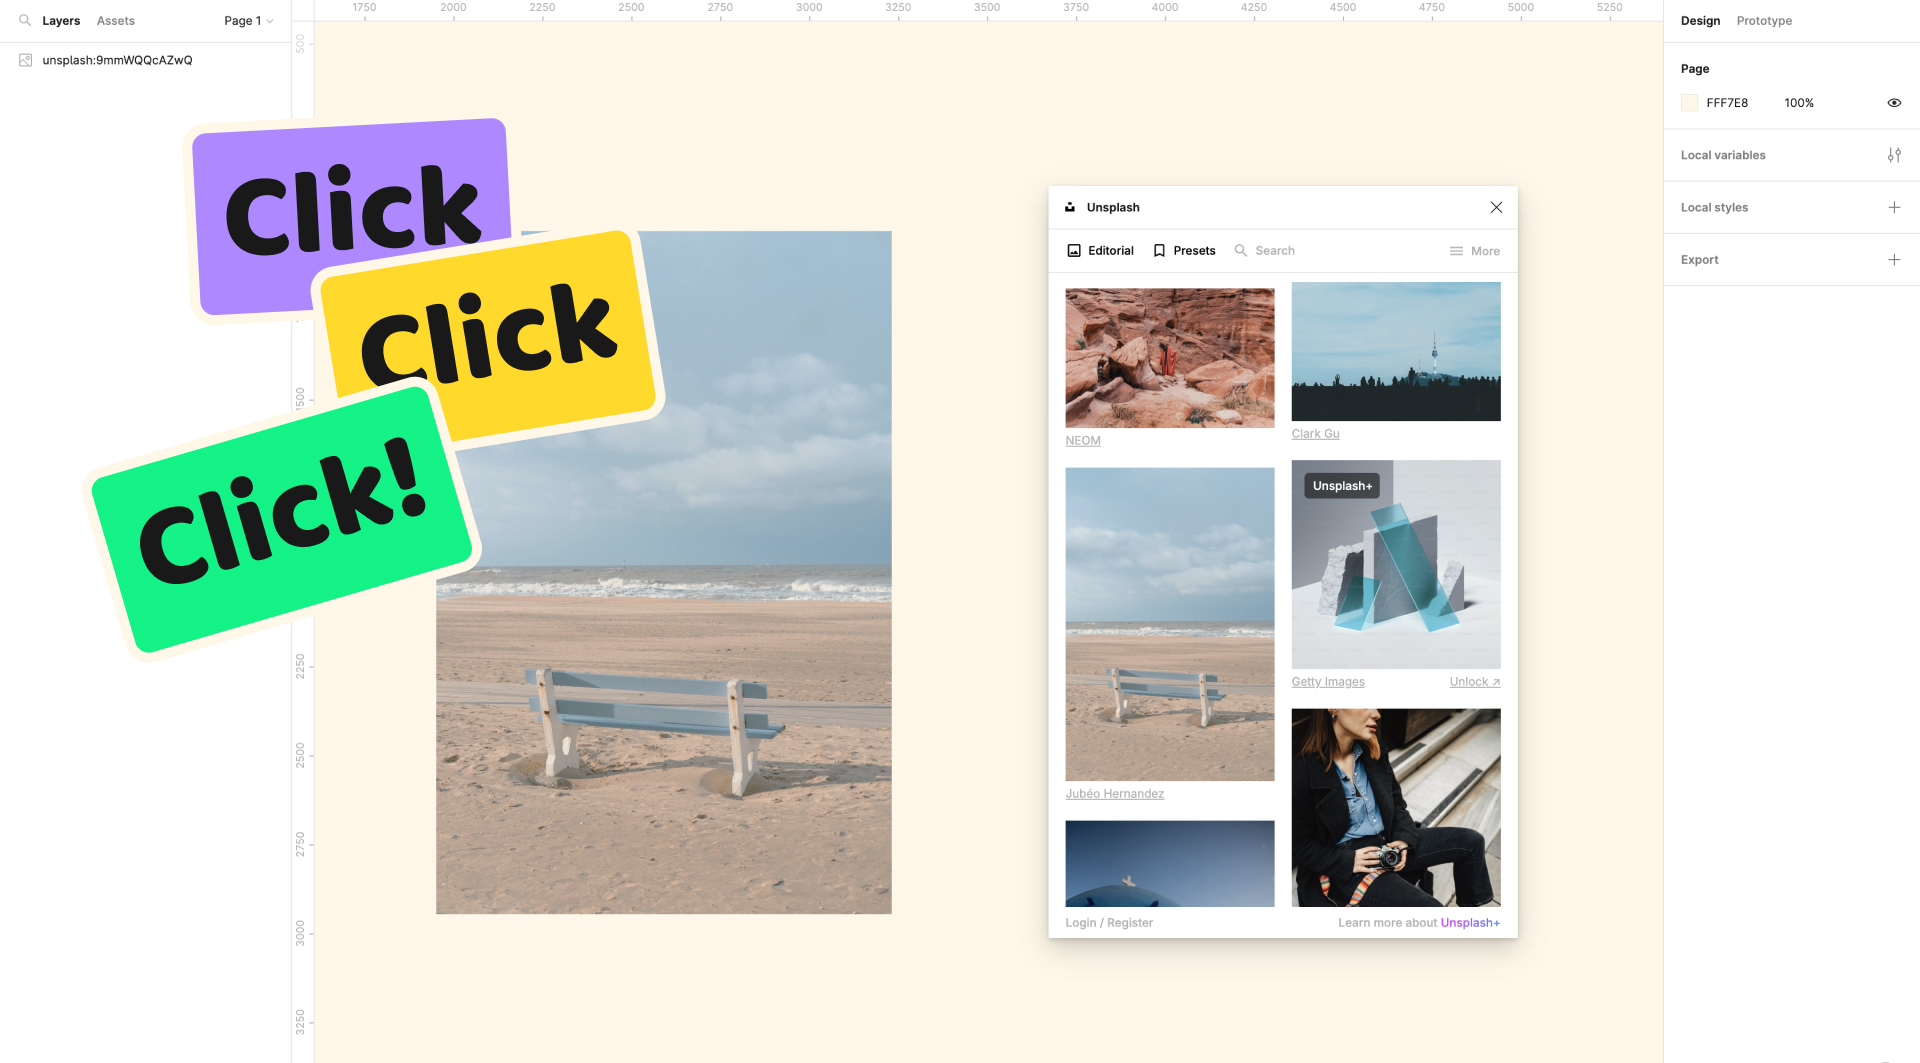Screen dimensions: 1920x1063
Task: Open the Presets tab in Unsplash
Action: click(1184, 251)
